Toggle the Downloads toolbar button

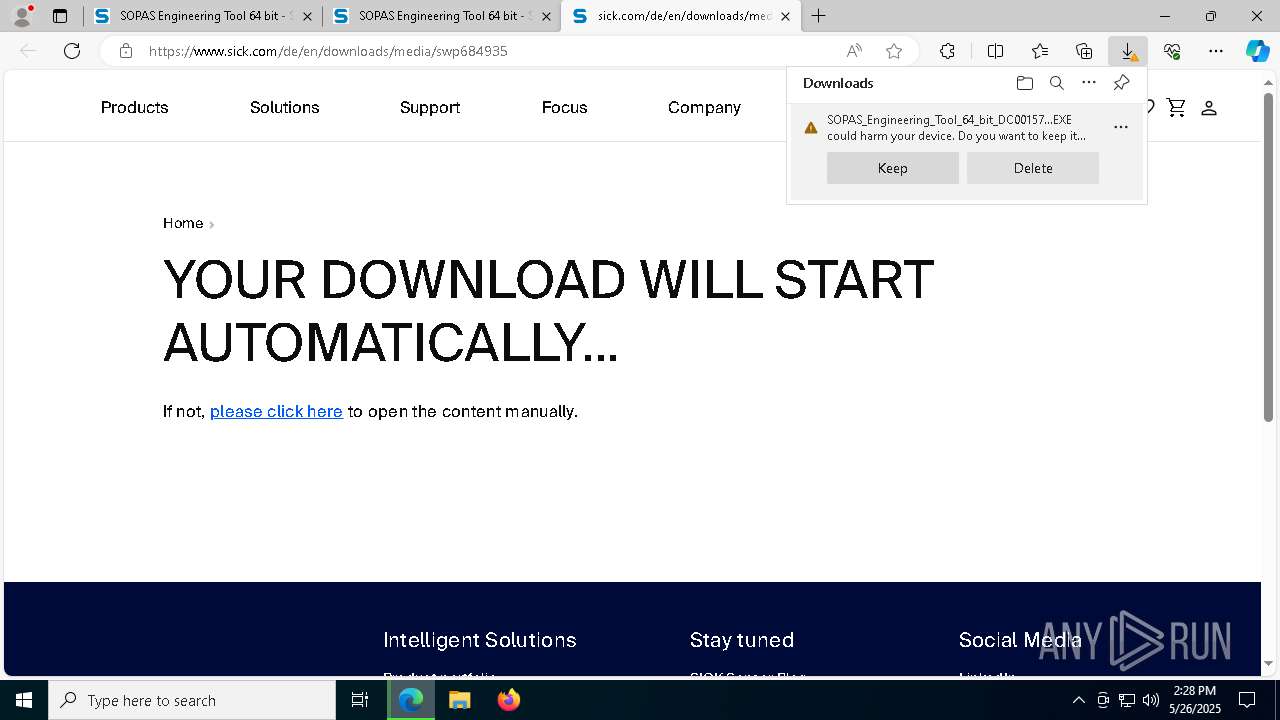[x=1128, y=51]
